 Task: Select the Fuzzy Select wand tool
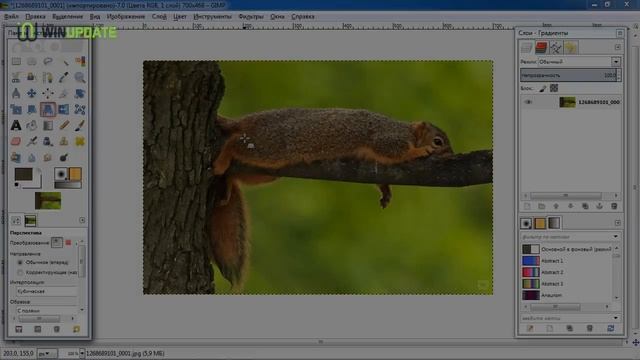[x=64, y=62]
